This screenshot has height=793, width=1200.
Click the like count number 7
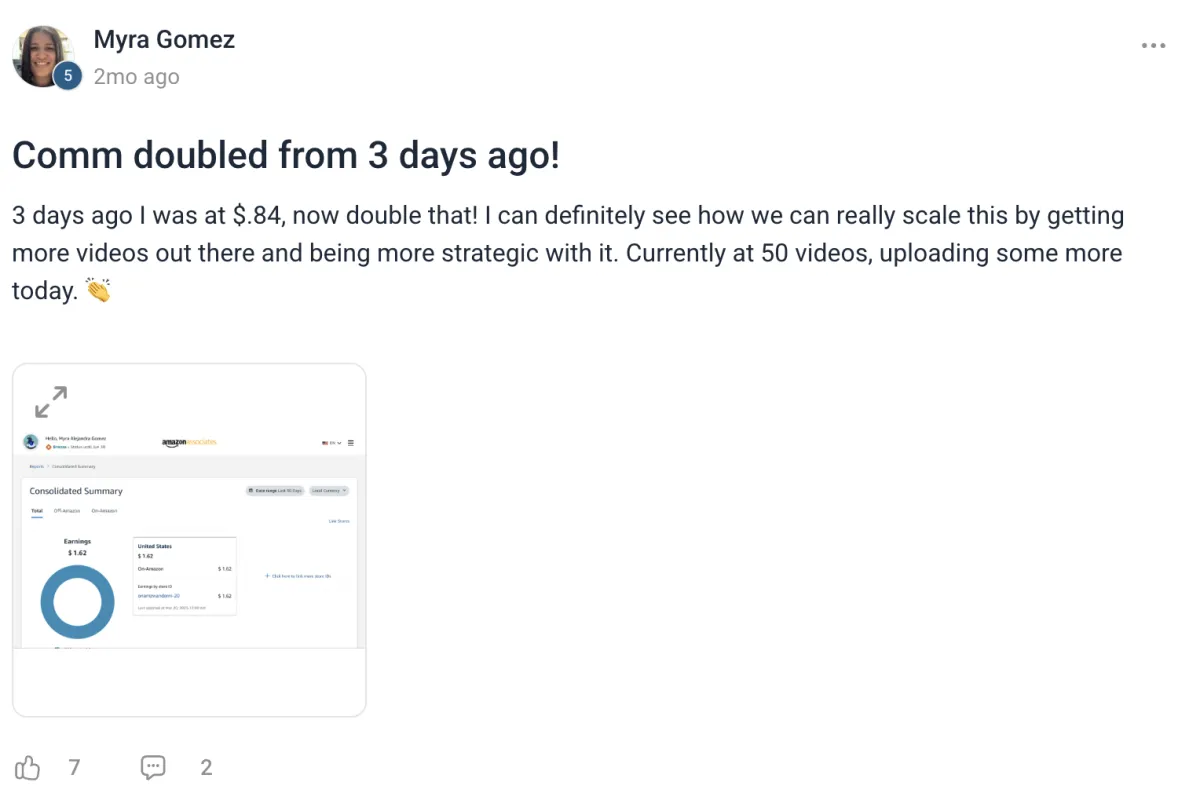(74, 768)
